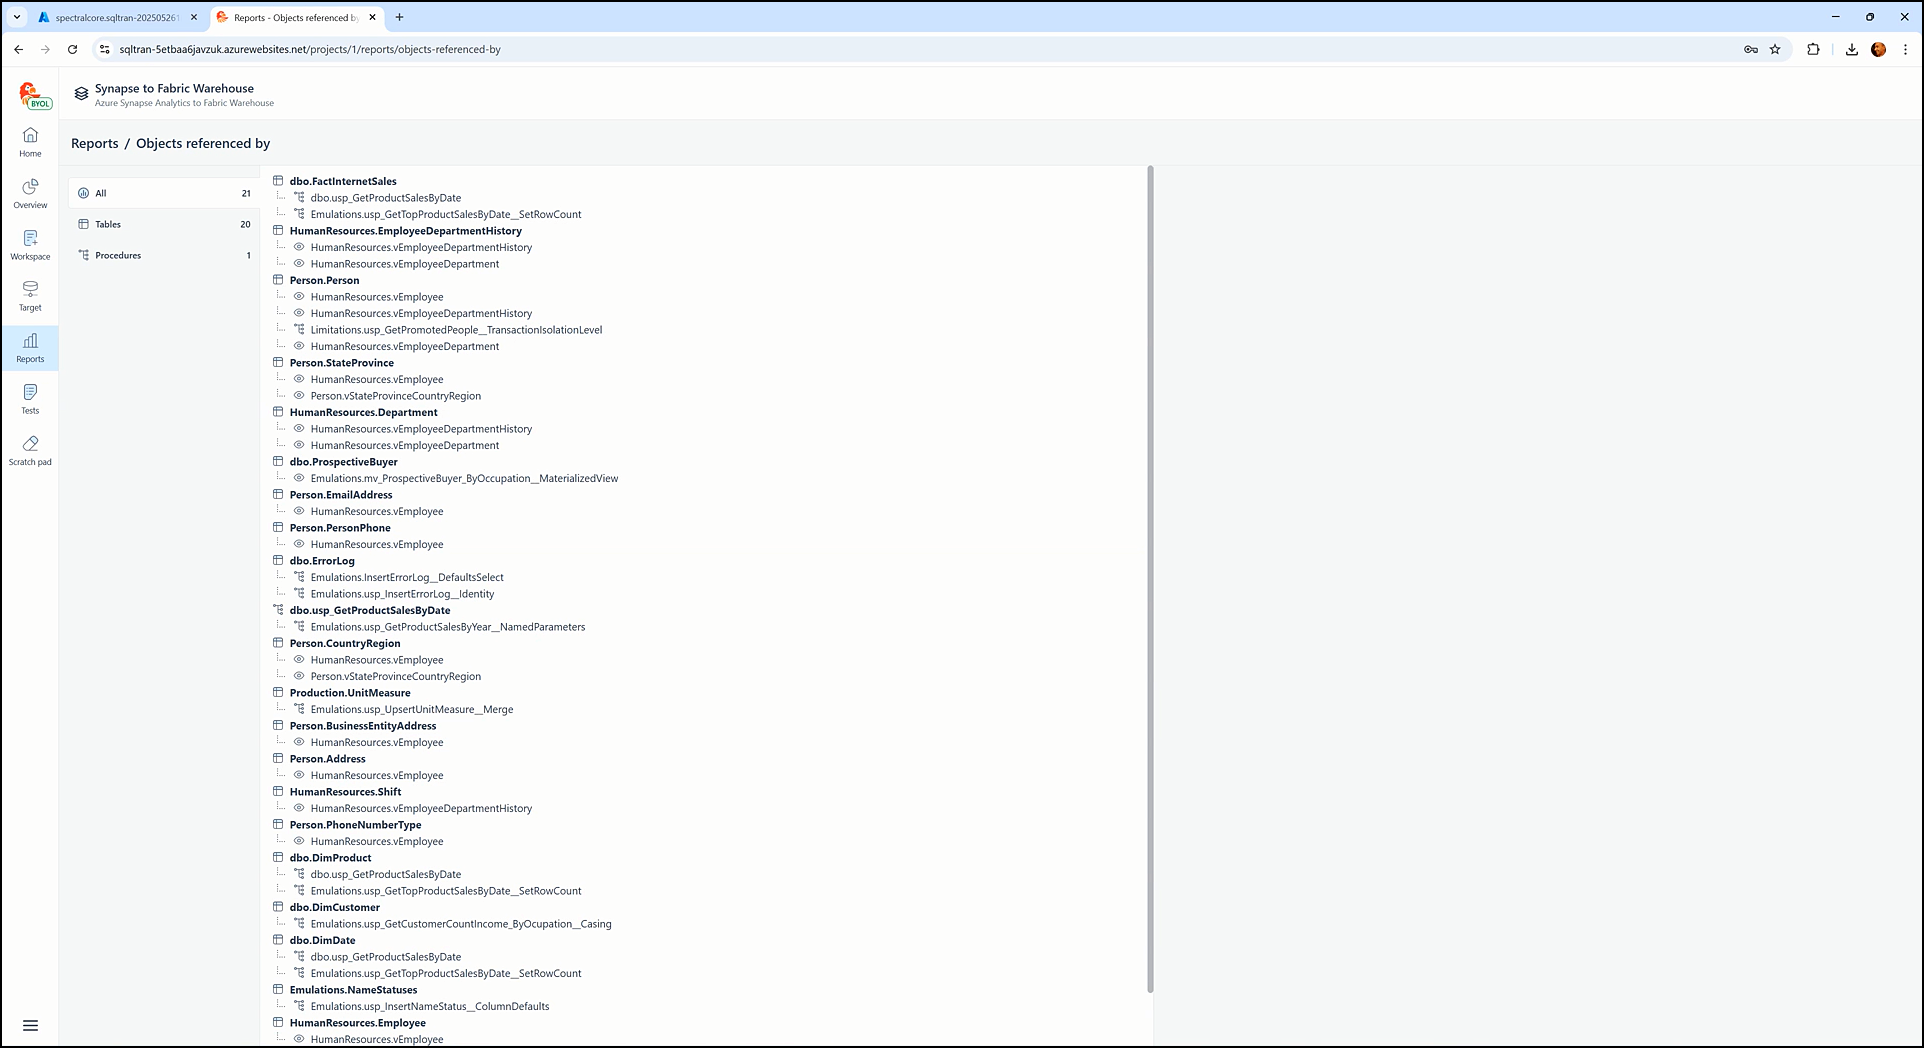The height and width of the screenshot is (1048, 1924).
Task: Click the hamburger menu icon at bottom-left
Action: tap(30, 1025)
